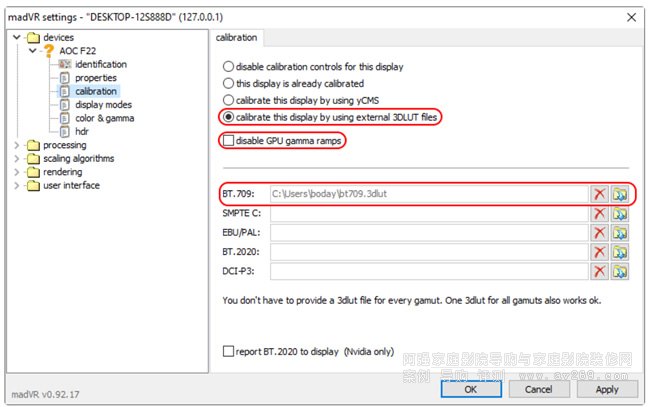Open the color & gamma page

(x=103, y=118)
